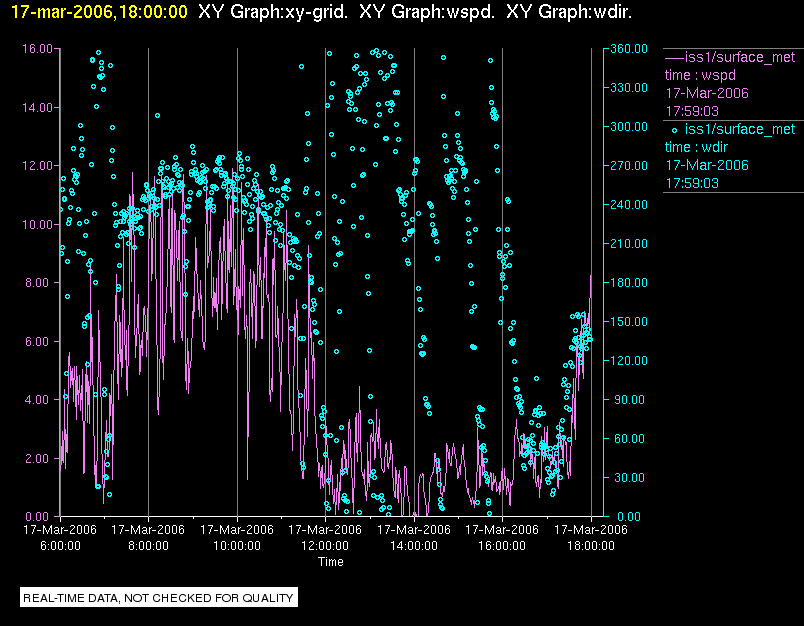The width and height of the screenshot is (804, 626).
Task: Select the cyan iss1/surface_met legend entry
Action: [740, 129]
